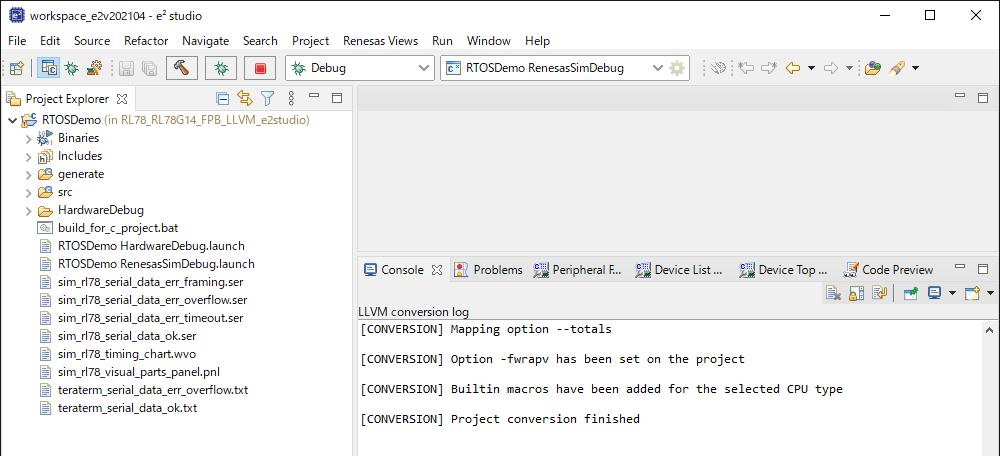Open the Refactor menu
Image resolution: width=1000 pixels, height=456 pixels.
tap(146, 41)
